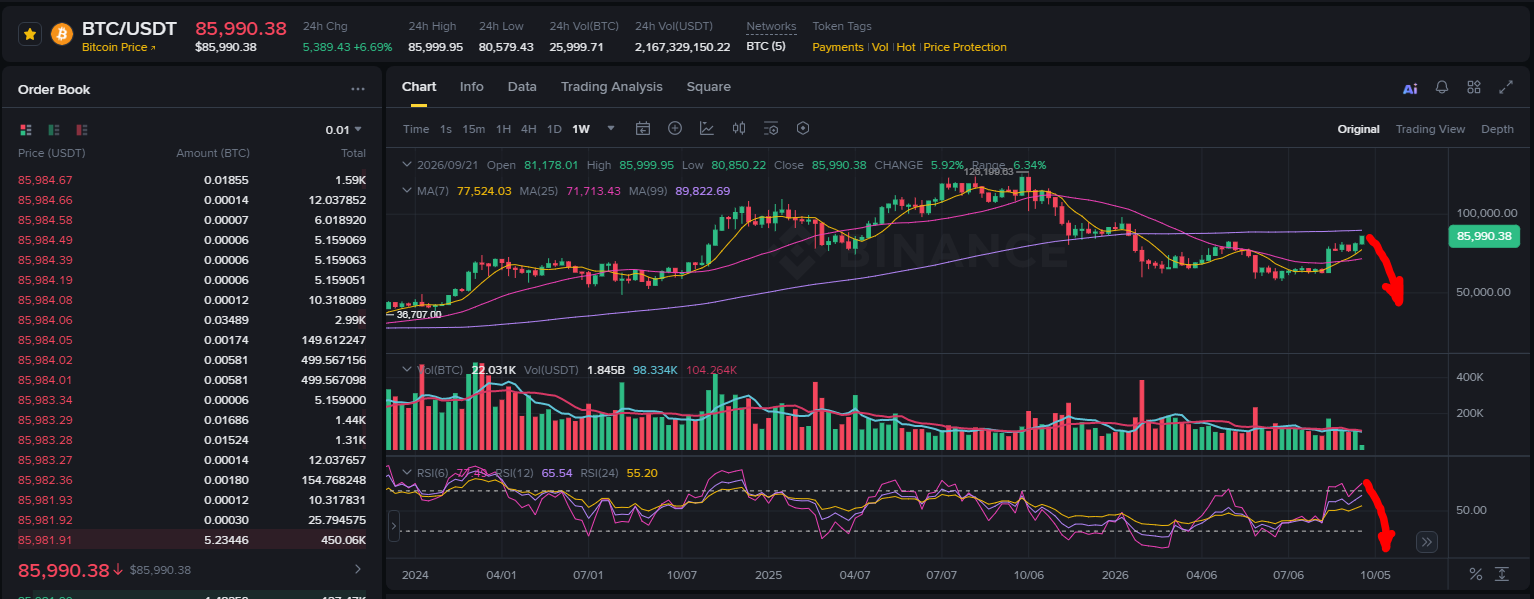Open the candlestick chart type icon
This screenshot has width=1534, height=599.
tap(739, 128)
